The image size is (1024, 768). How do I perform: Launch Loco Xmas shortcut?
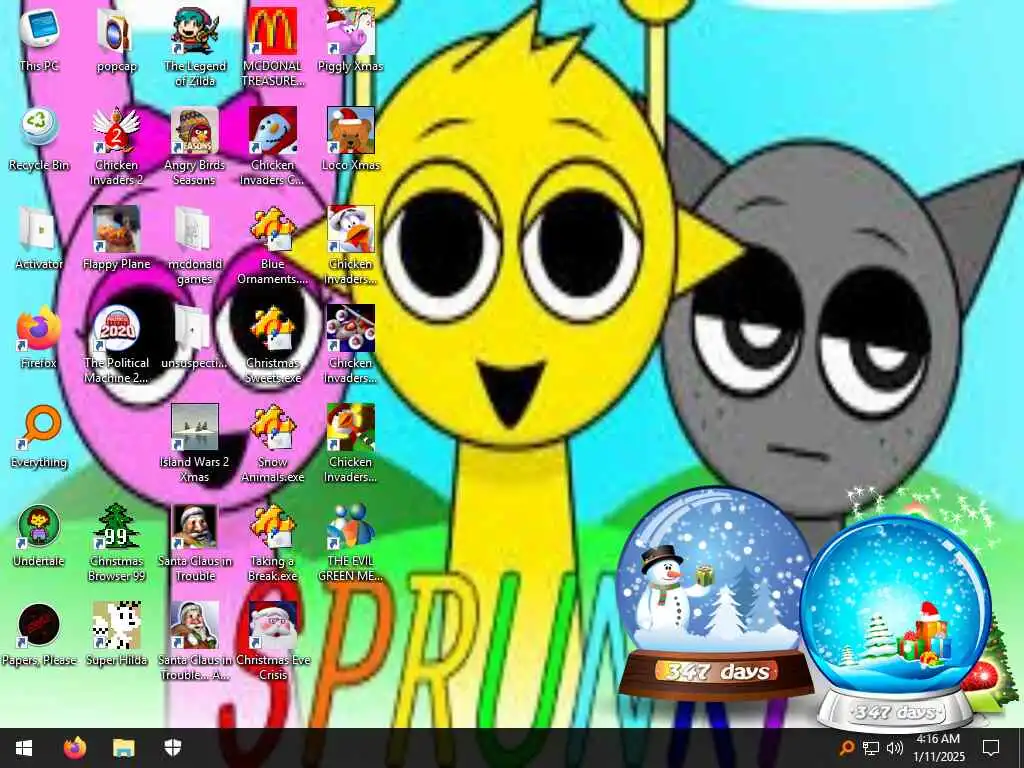(351, 138)
